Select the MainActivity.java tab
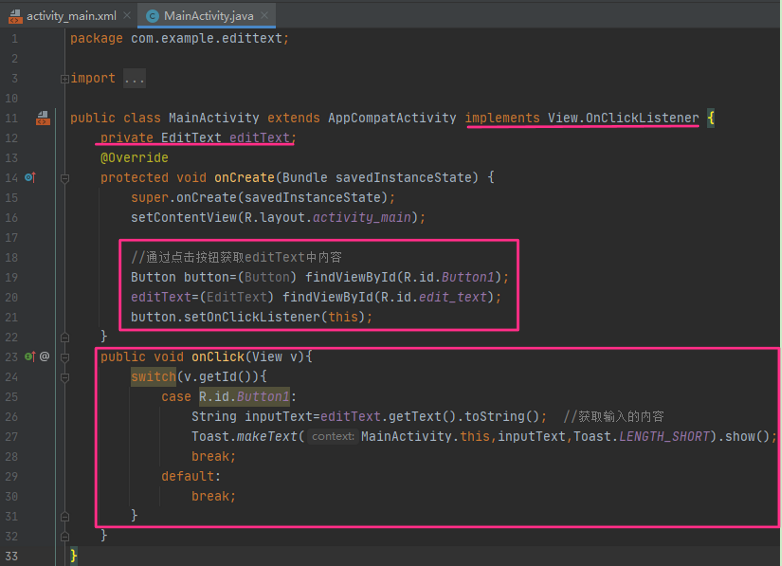Screen dimensions: 782x566 208,16
